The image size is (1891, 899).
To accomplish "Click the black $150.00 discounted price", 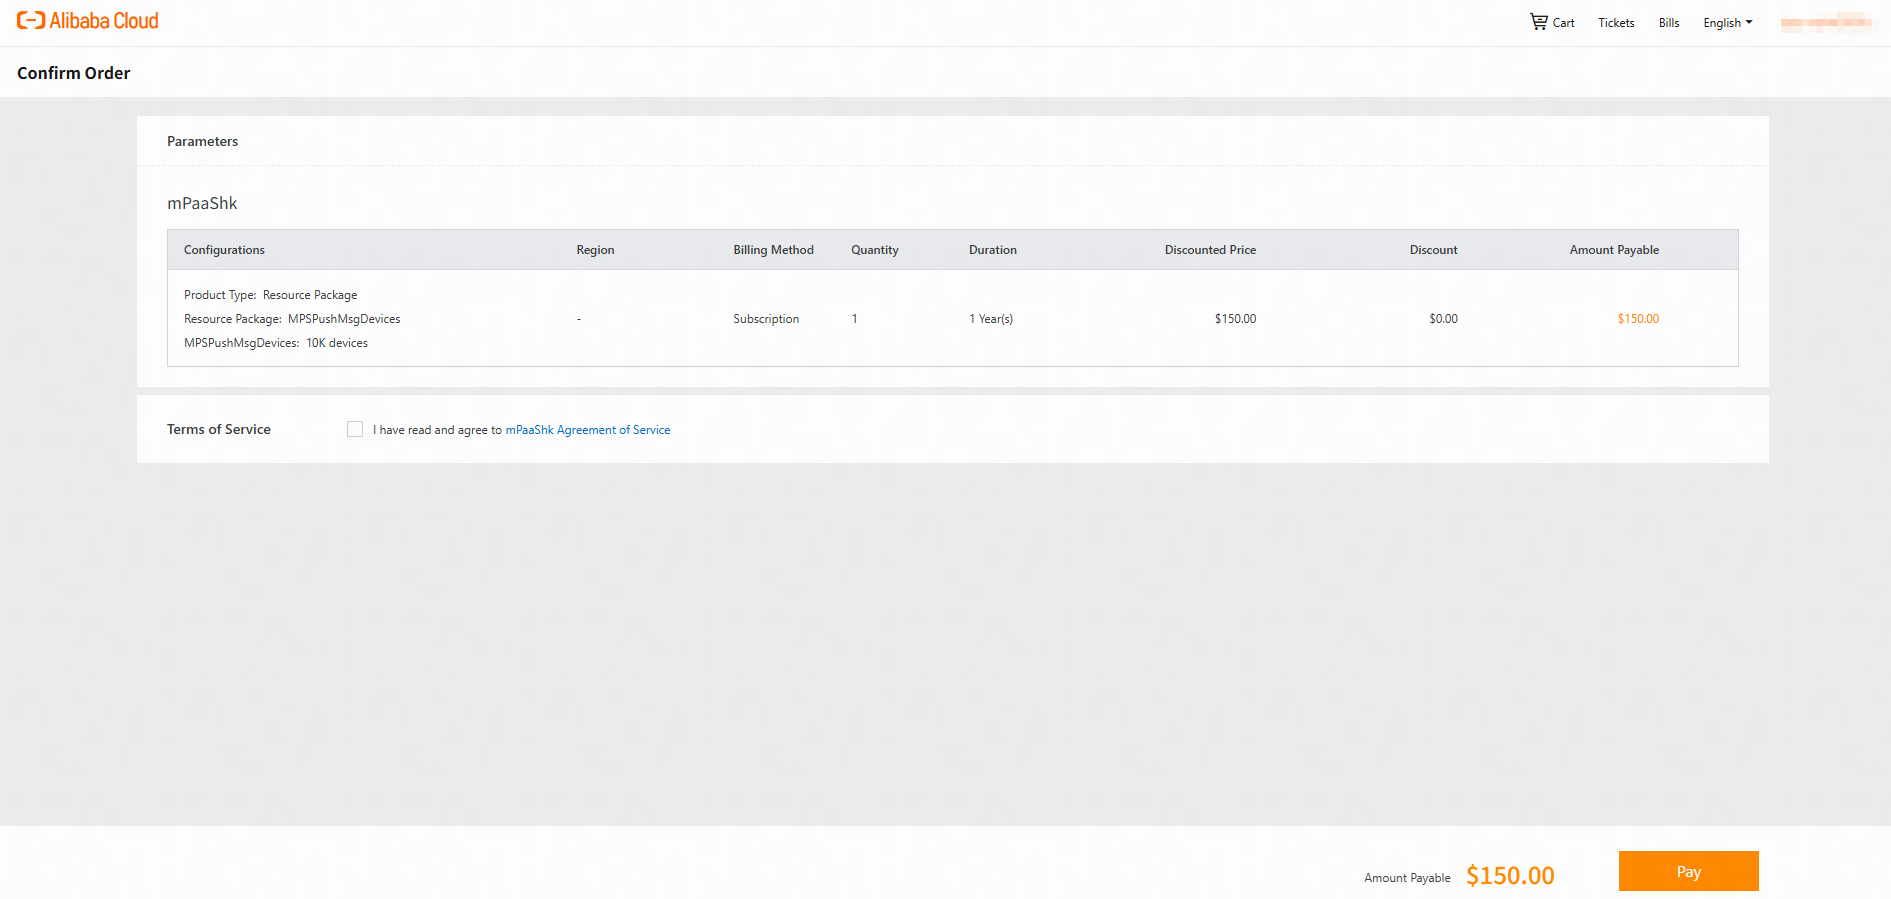I will tap(1235, 319).
